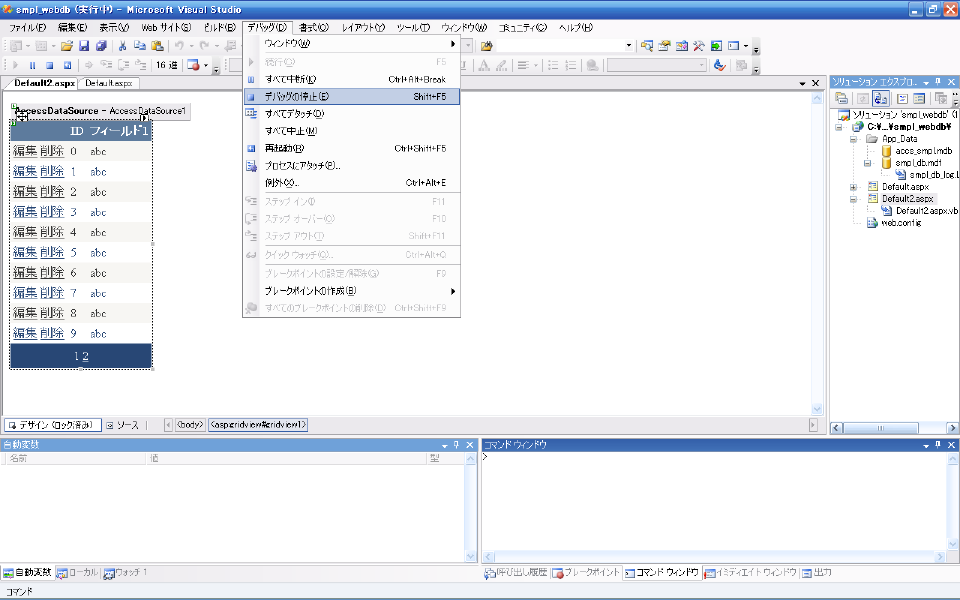Click the Copy toolbar icon
Viewport: 960px width, 600px height.
pyautogui.click(x=140, y=46)
